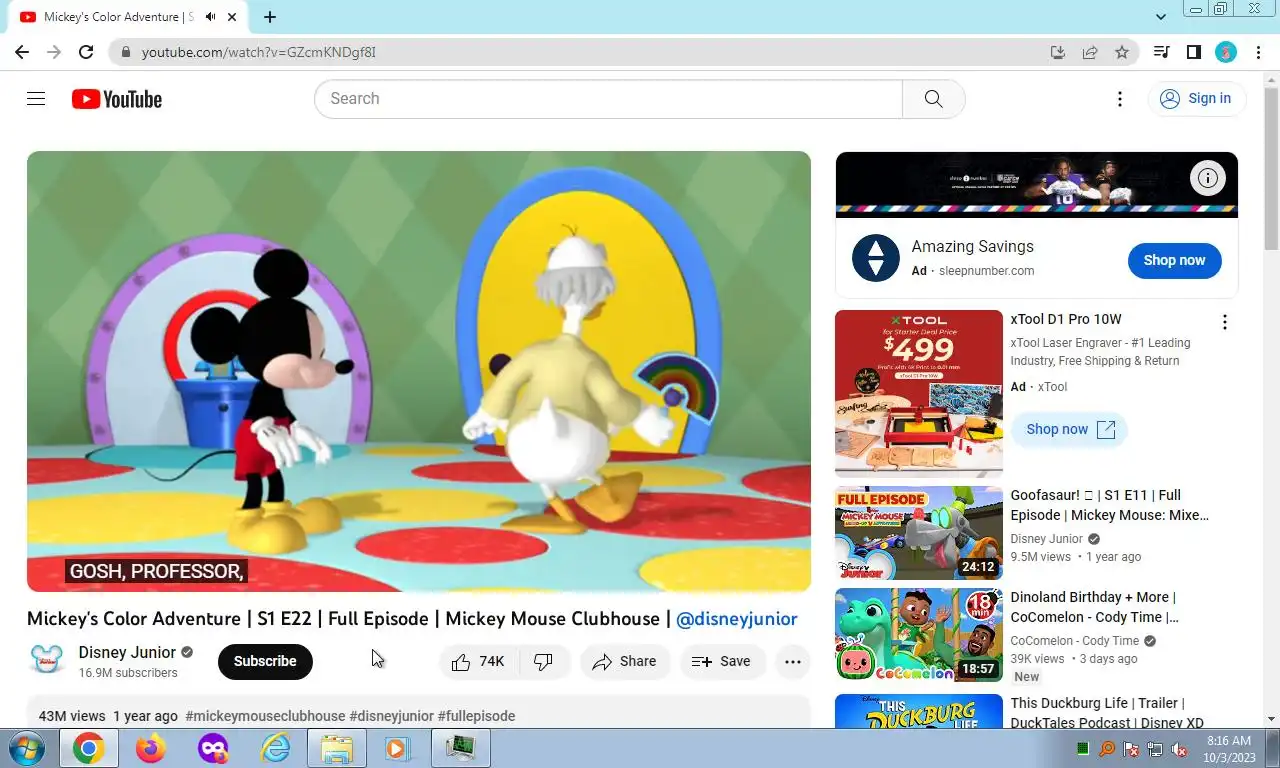Focus the YouTube search box
The width and height of the screenshot is (1280, 768).
[608, 99]
